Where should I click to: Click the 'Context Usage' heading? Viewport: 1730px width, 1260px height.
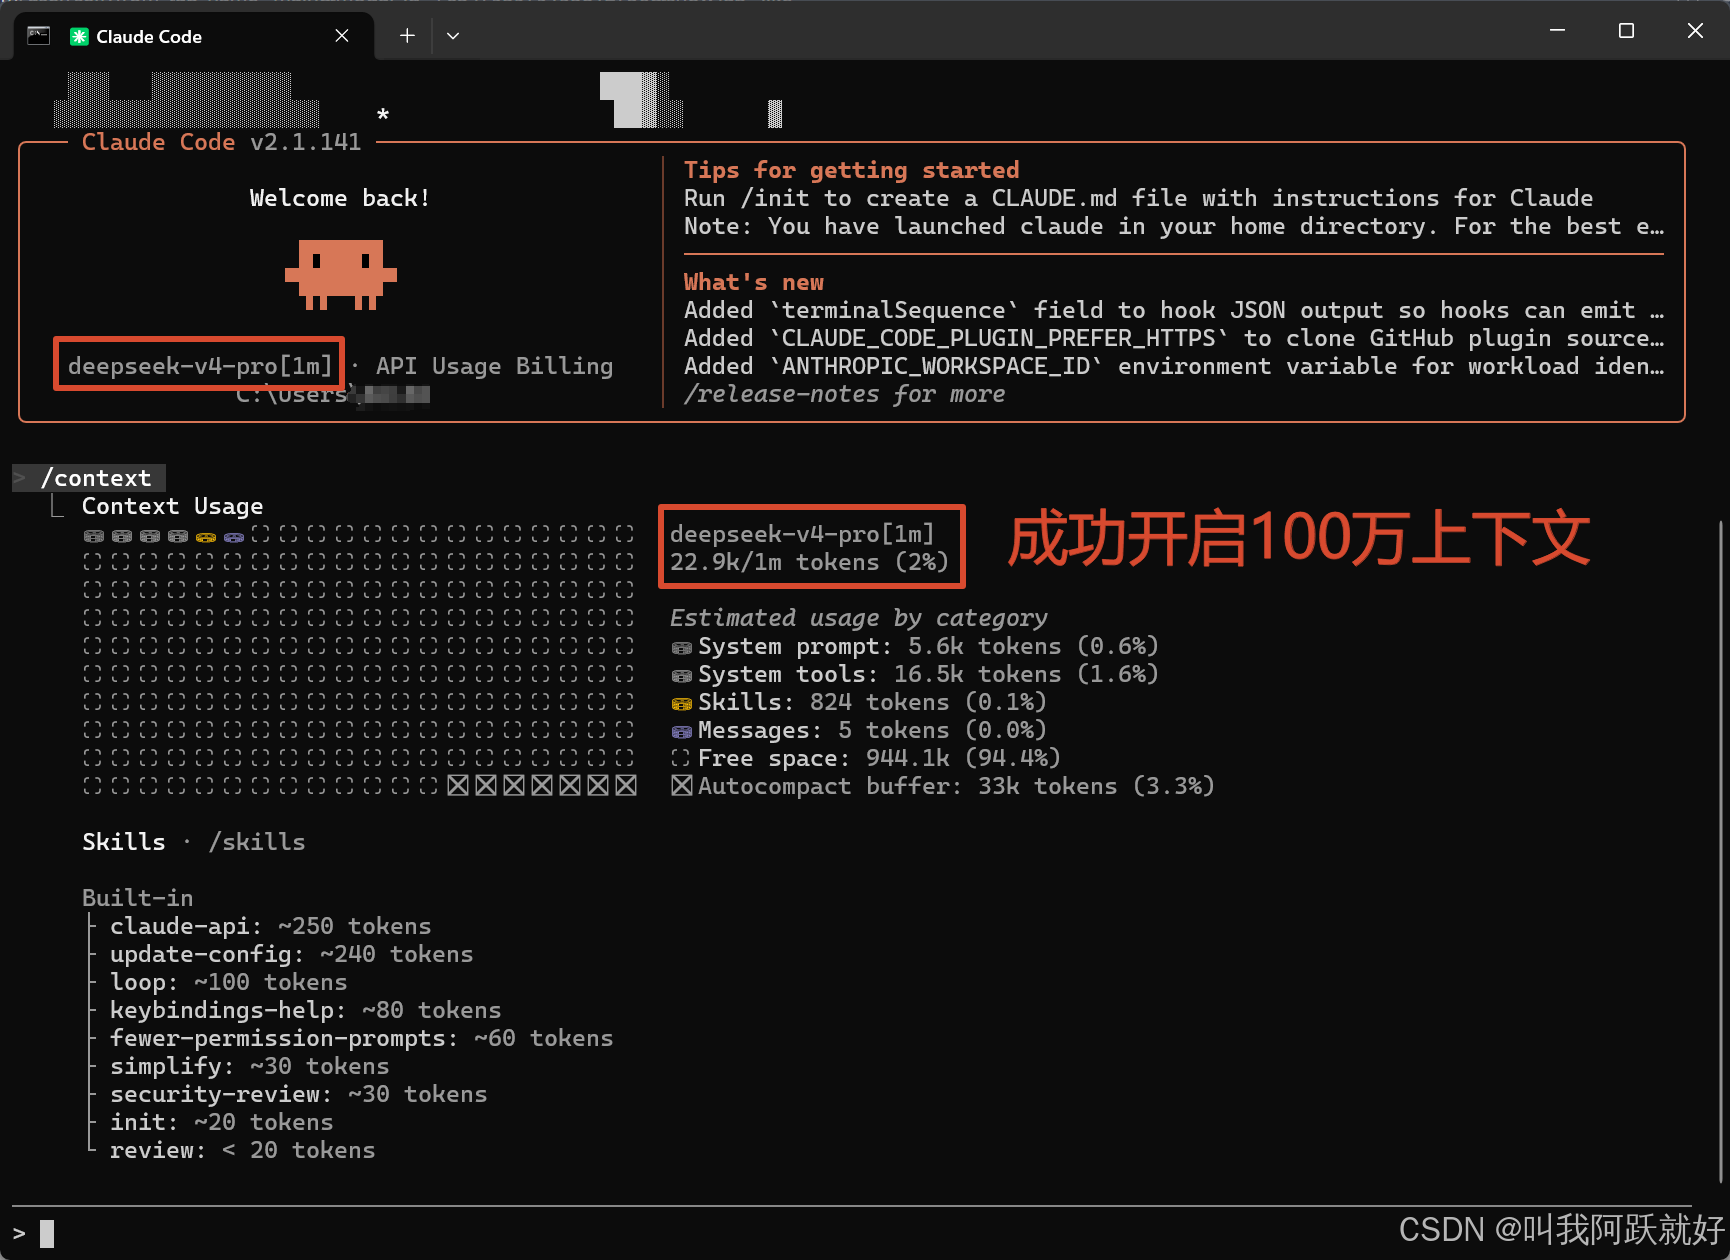tap(173, 506)
